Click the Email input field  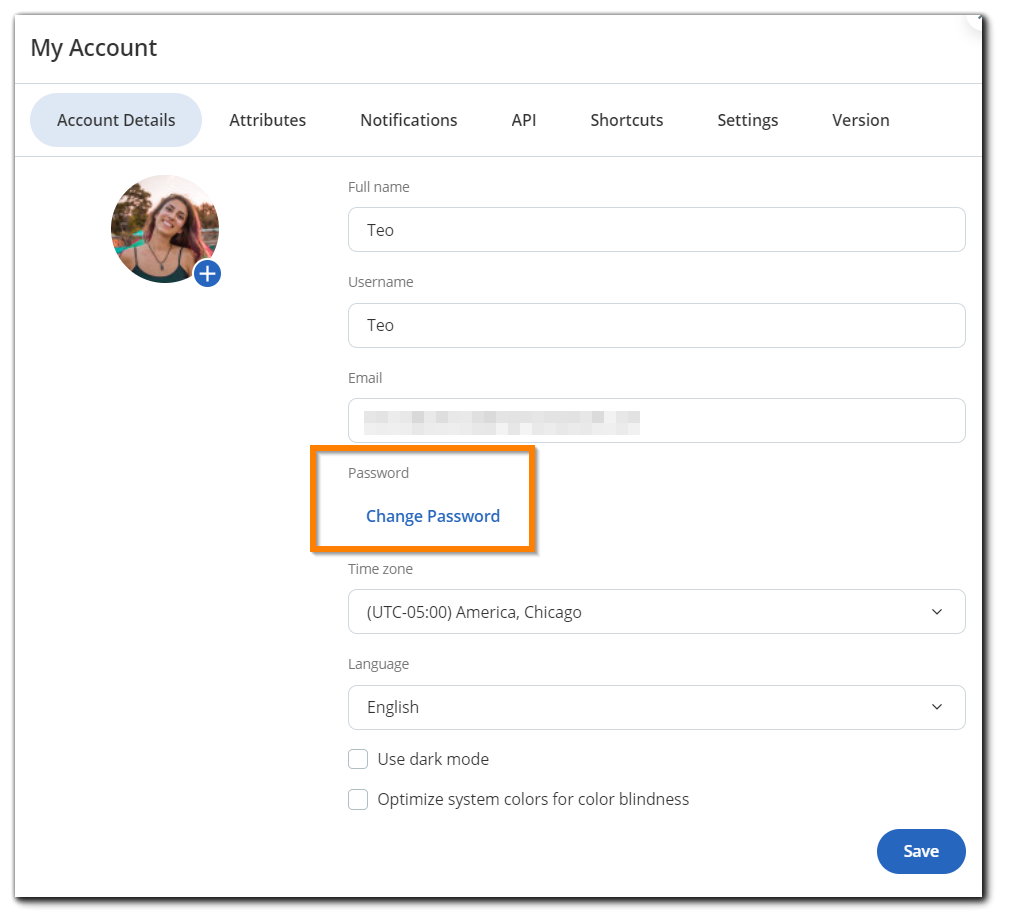pyautogui.click(x=656, y=421)
